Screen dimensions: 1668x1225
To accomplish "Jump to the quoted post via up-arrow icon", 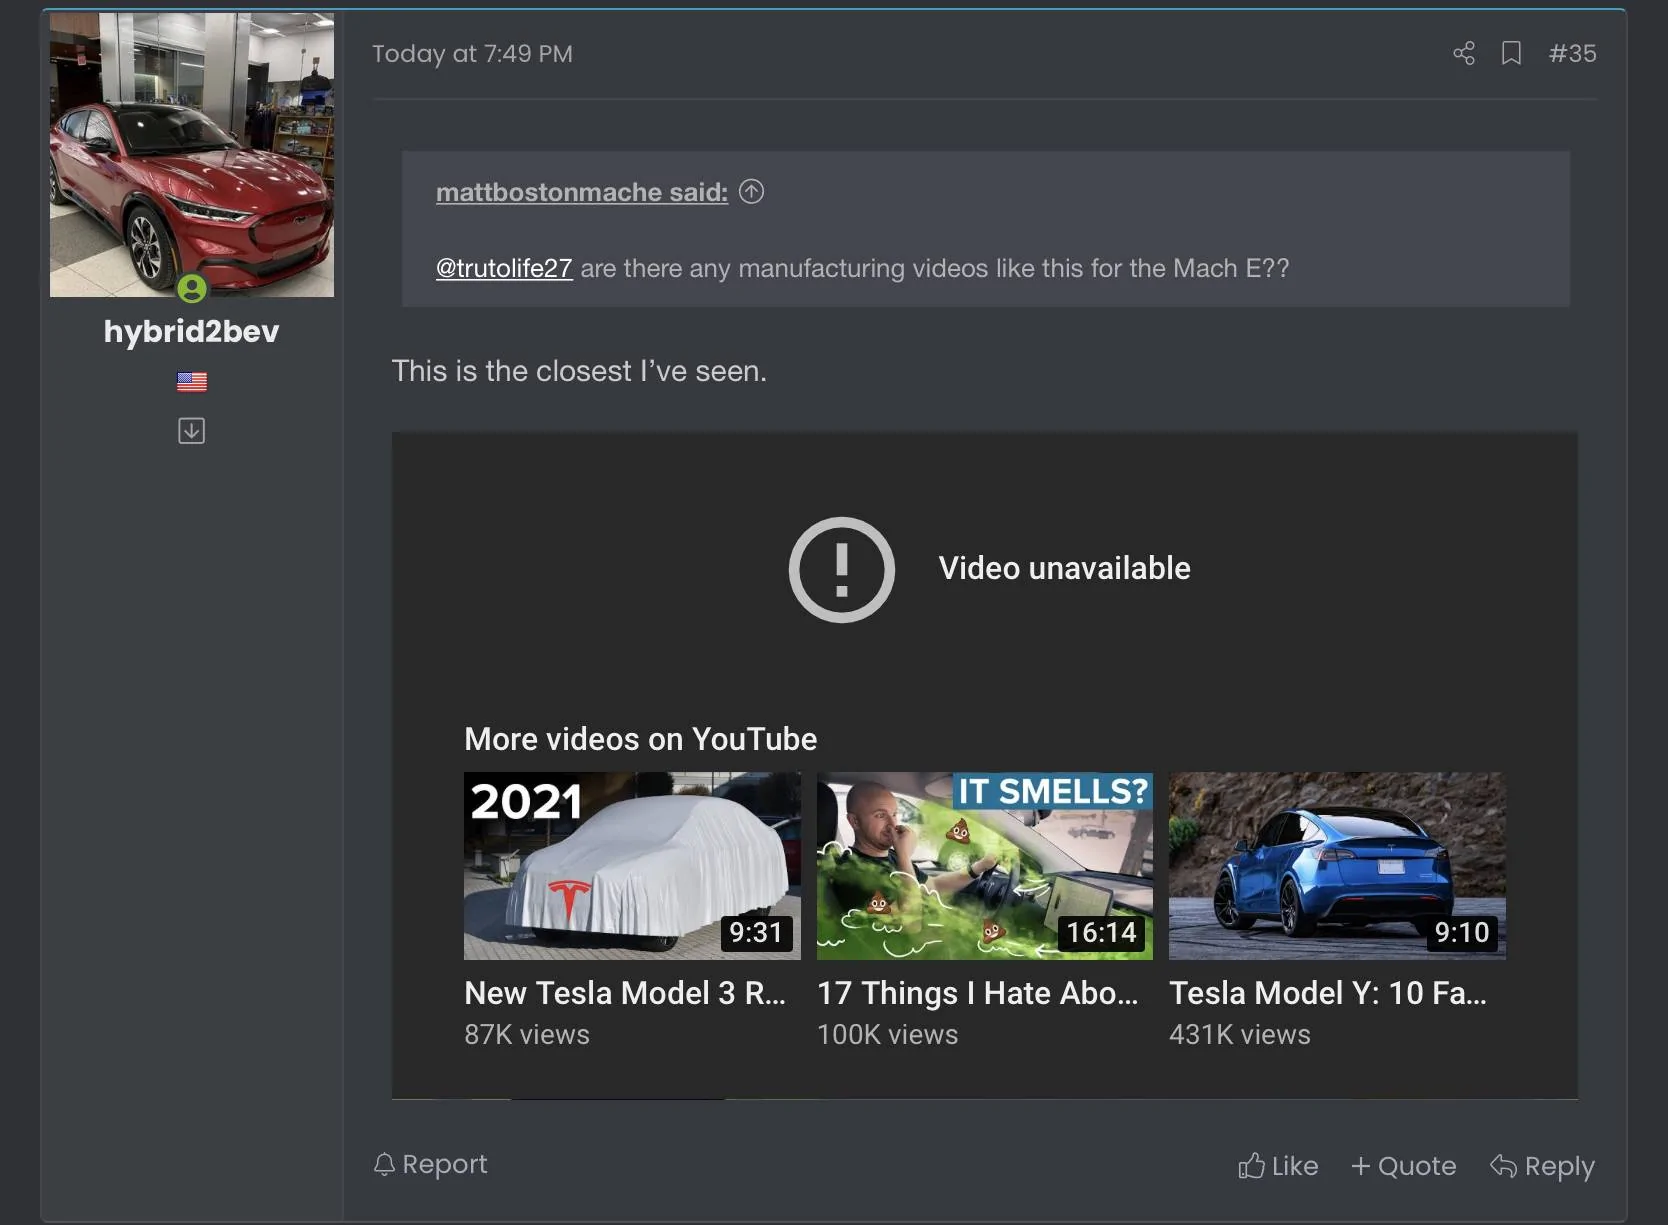I will pyautogui.click(x=751, y=191).
